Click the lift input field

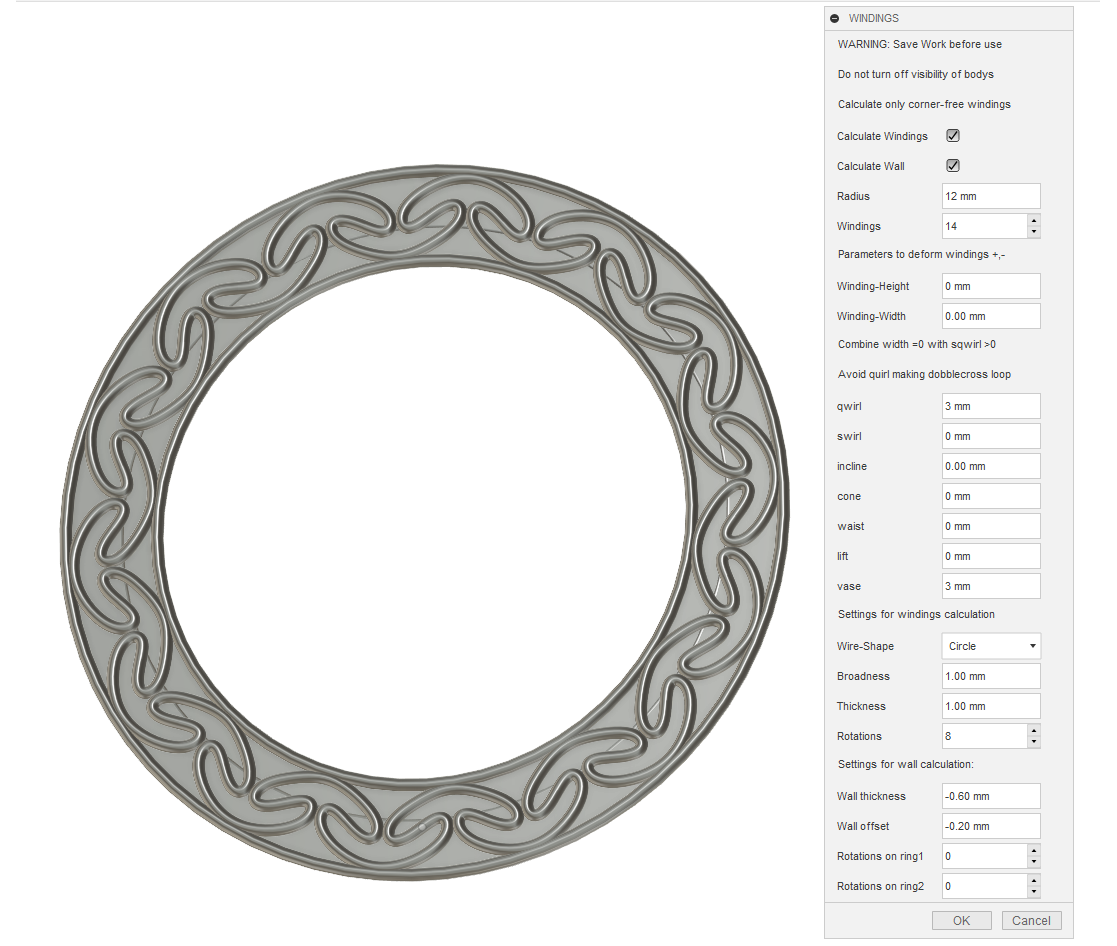point(990,556)
